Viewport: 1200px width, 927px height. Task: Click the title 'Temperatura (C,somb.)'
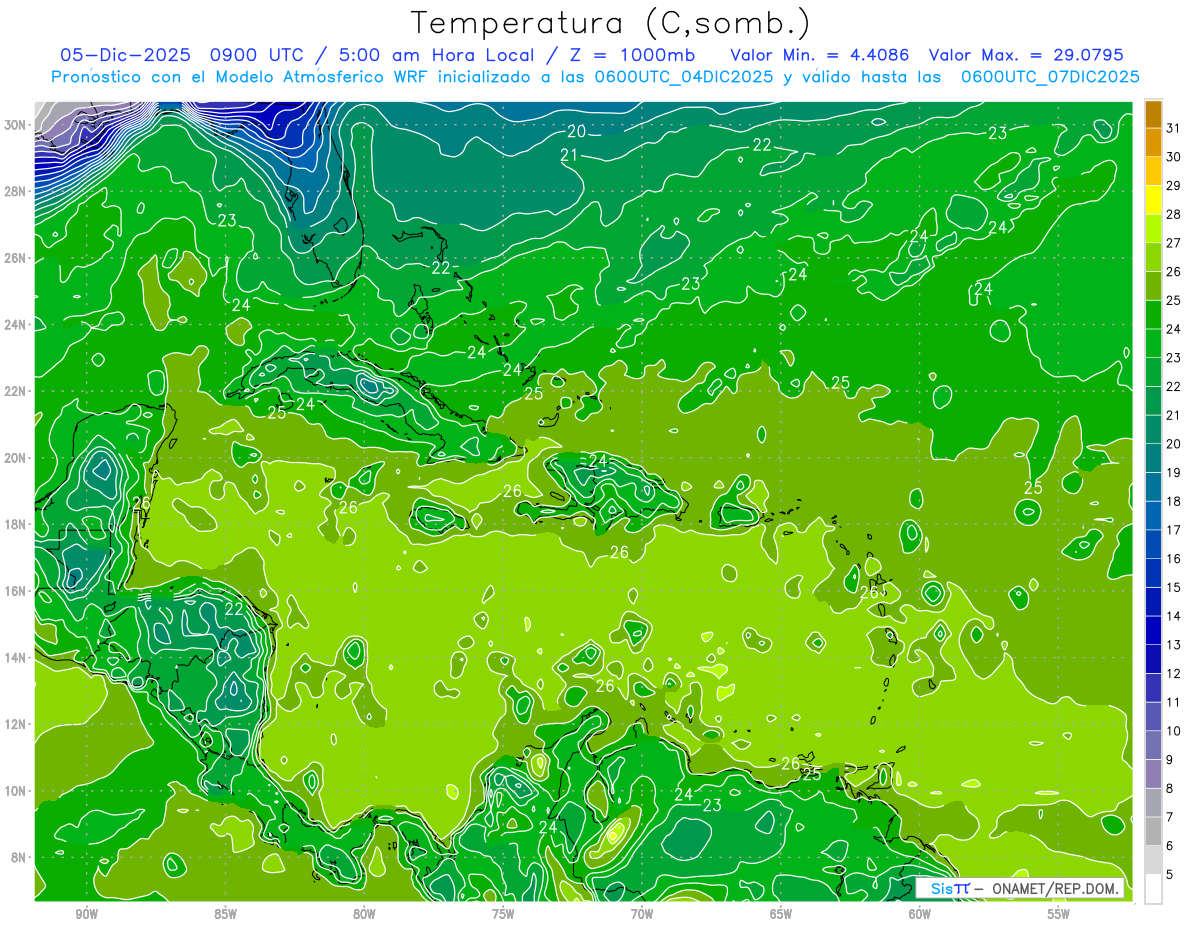coord(610,23)
